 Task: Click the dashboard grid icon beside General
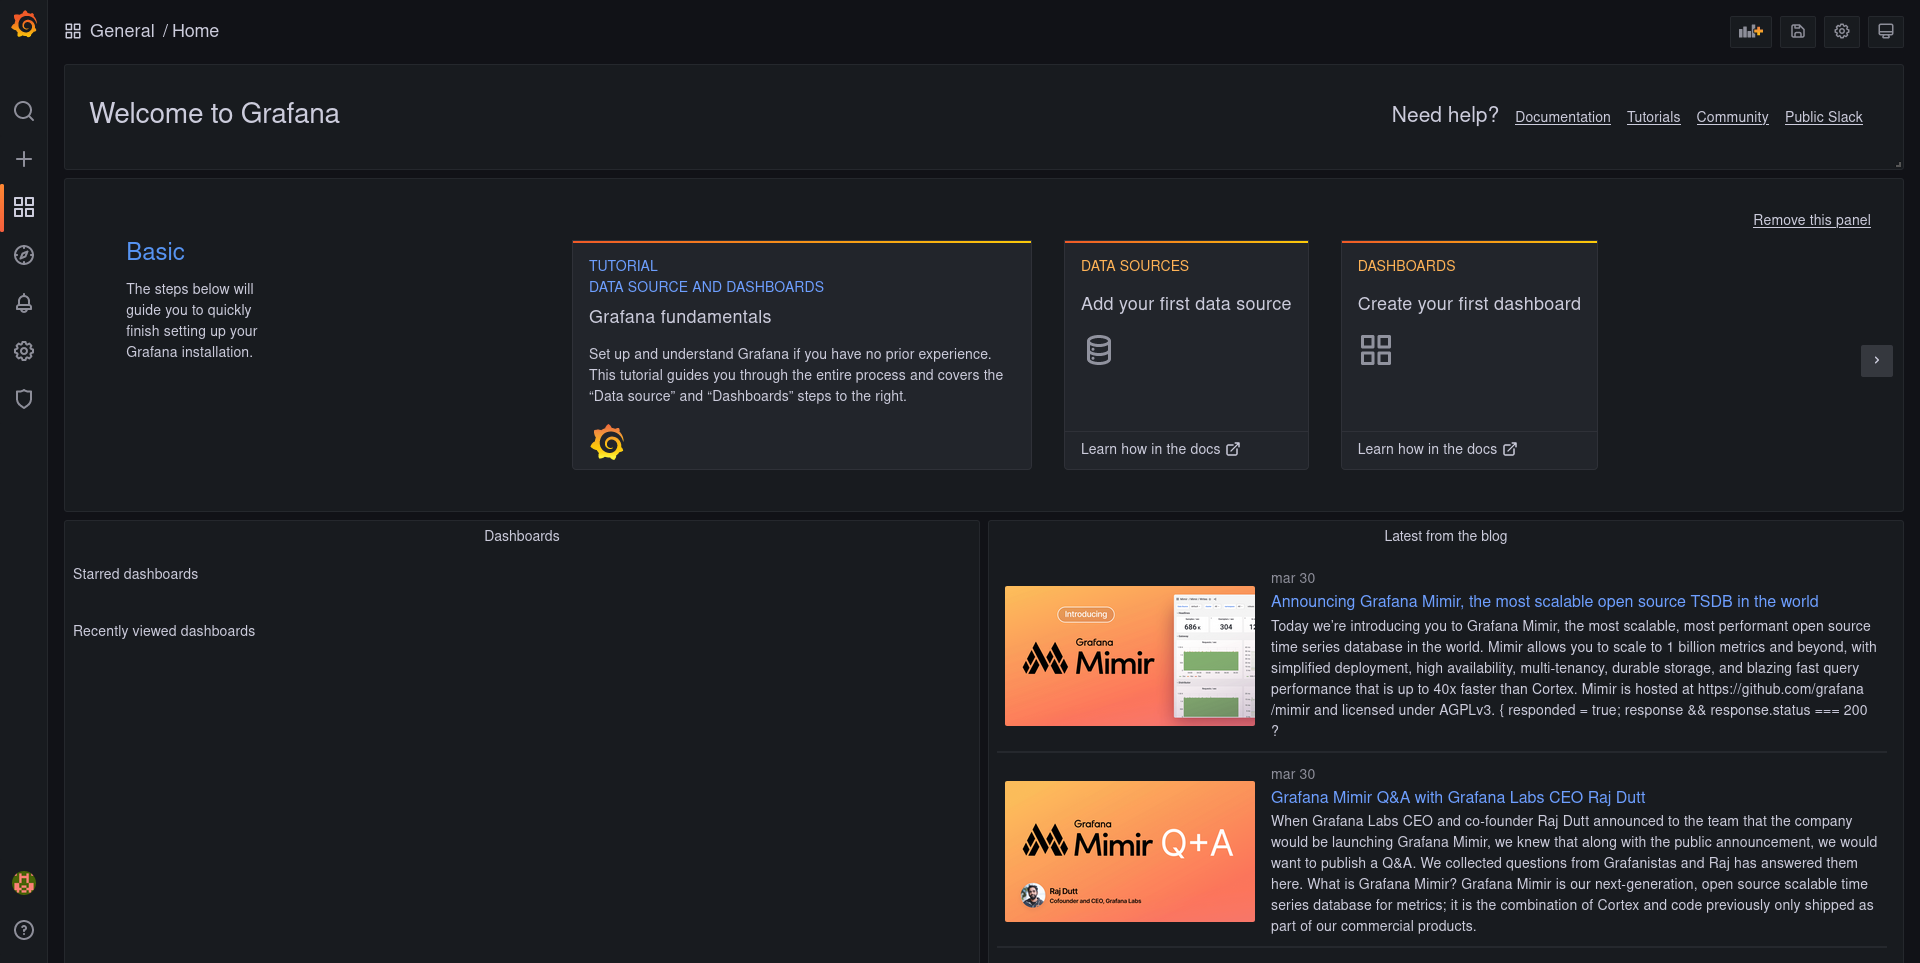pyautogui.click(x=73, y=31)
